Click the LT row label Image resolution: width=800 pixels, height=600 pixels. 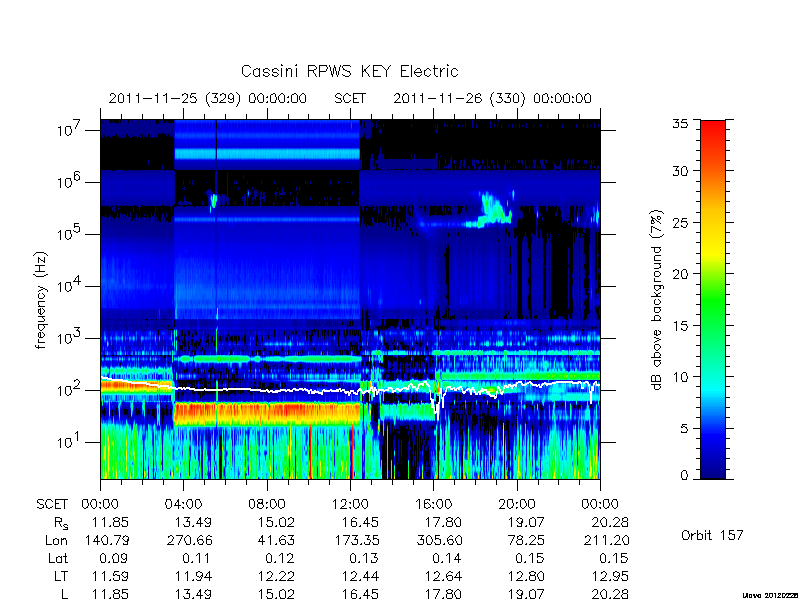(x=60, y=577)
